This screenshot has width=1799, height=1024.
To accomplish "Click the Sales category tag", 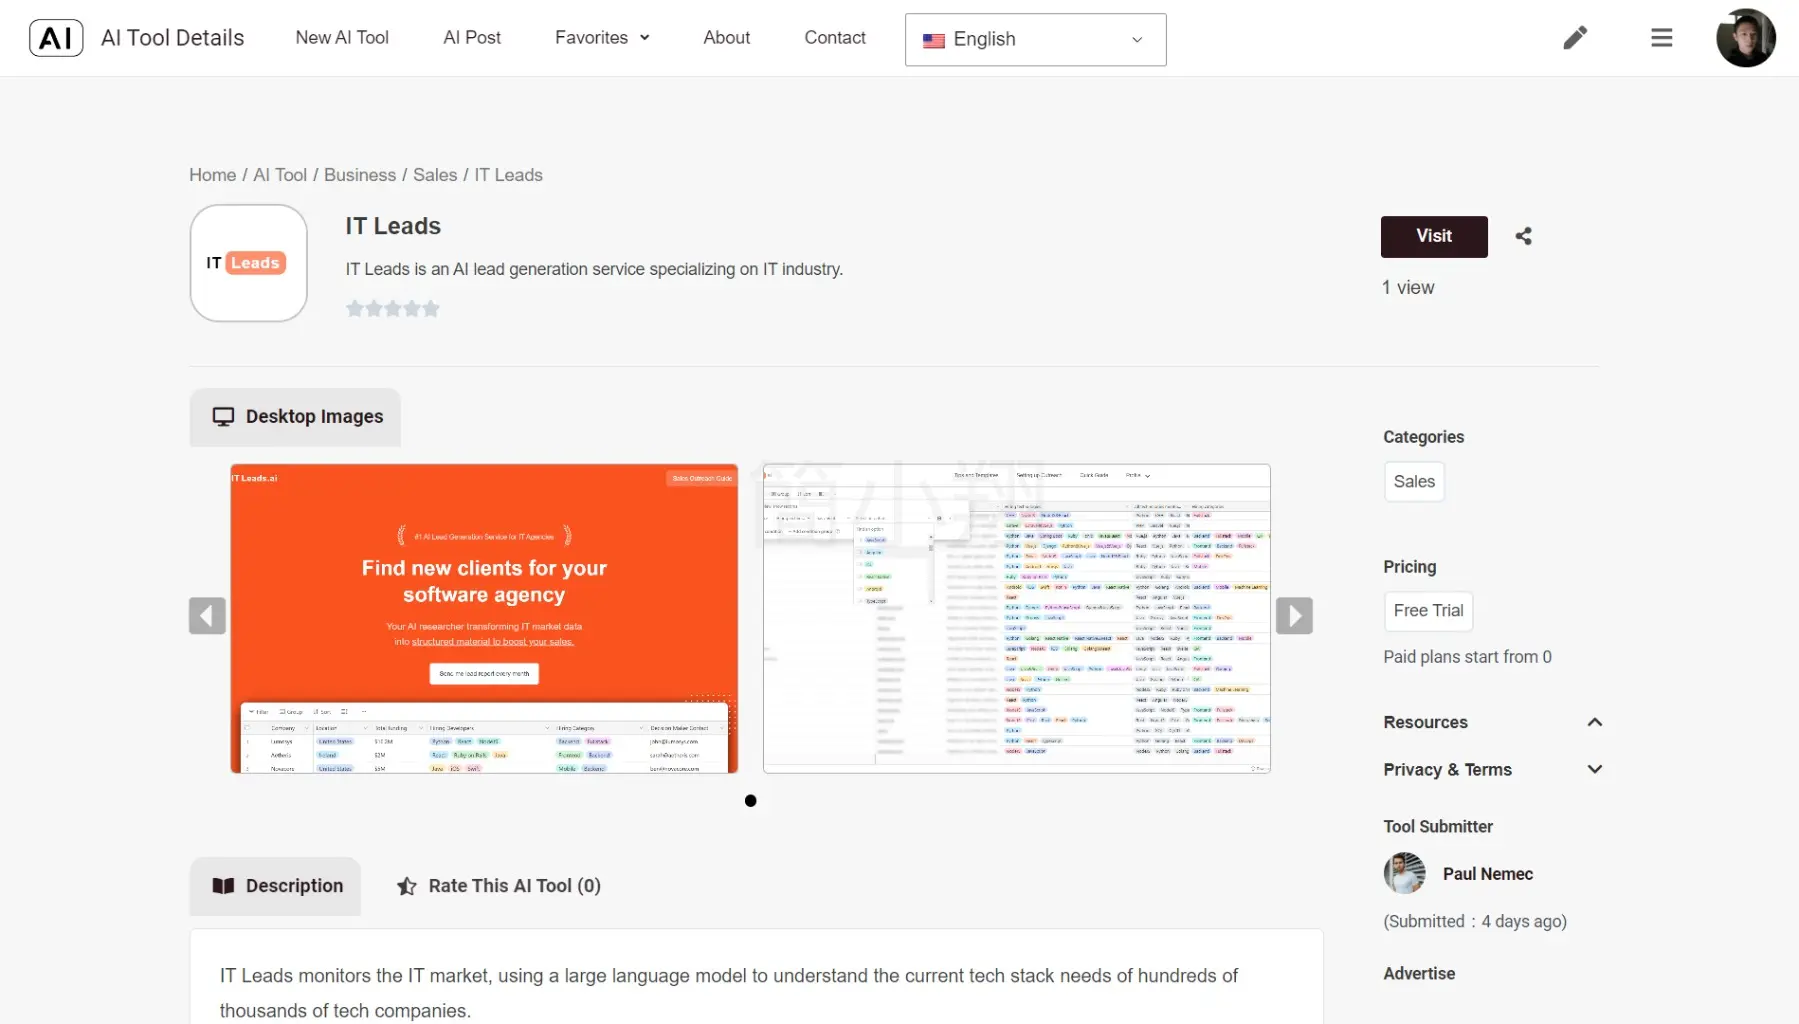I will click(1414, 482).
